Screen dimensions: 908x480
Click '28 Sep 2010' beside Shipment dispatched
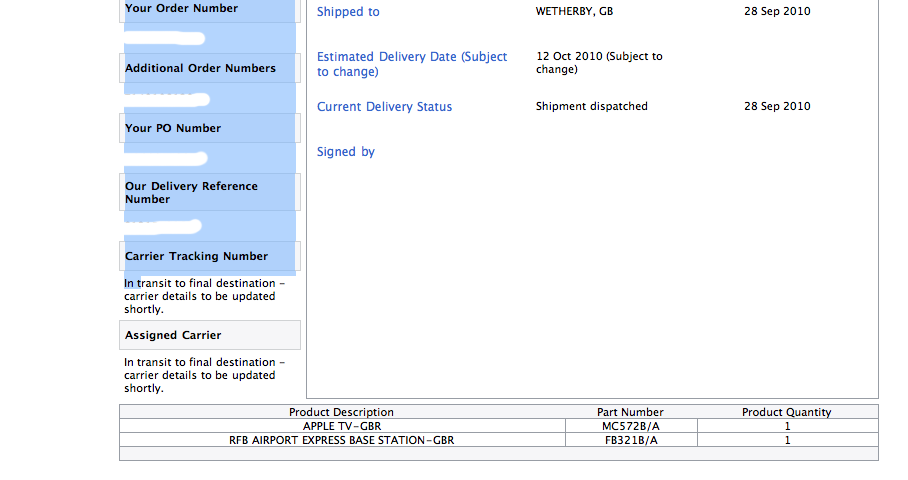coord(777,106)
